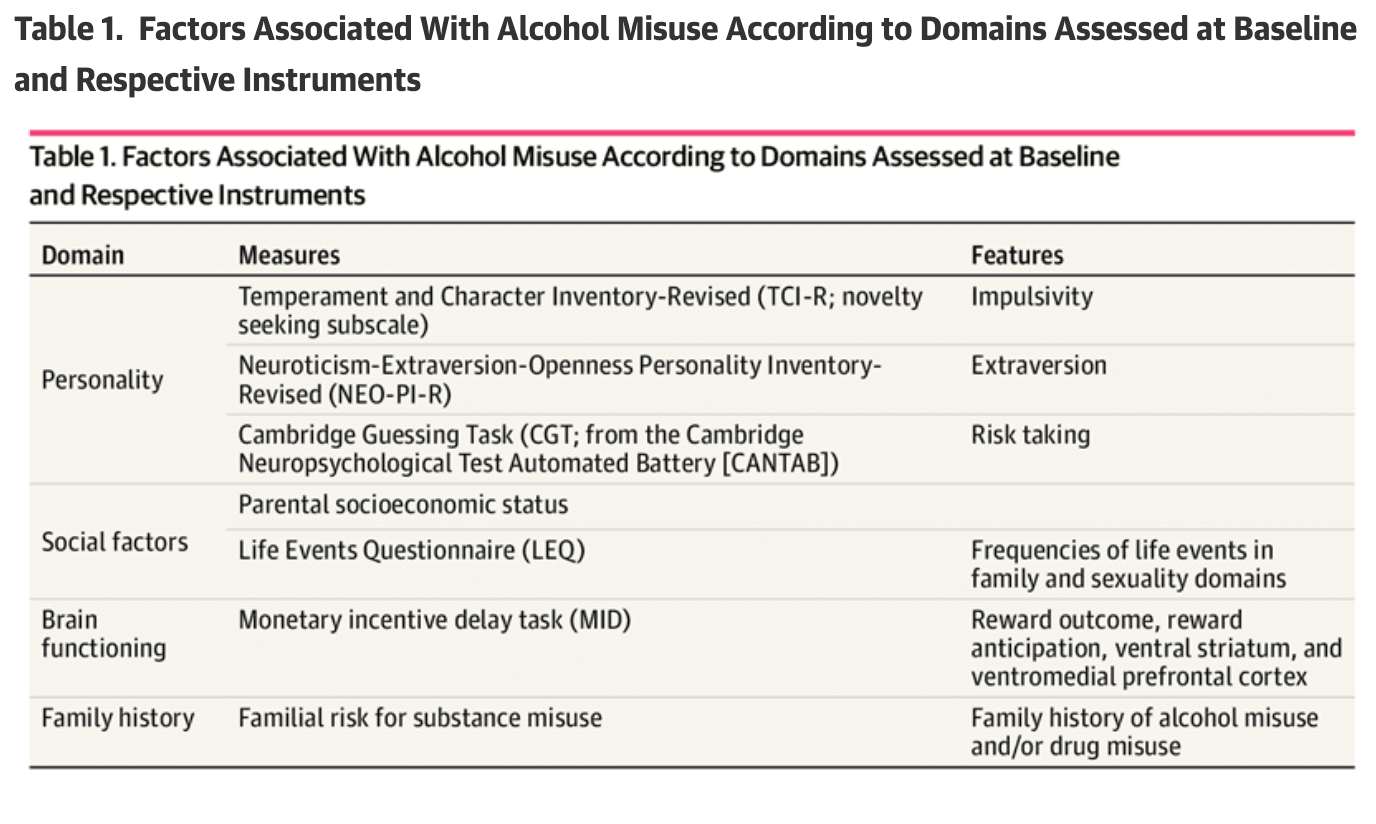
Task: Select the Brain functioning domain cell
Action: point(103,634)
